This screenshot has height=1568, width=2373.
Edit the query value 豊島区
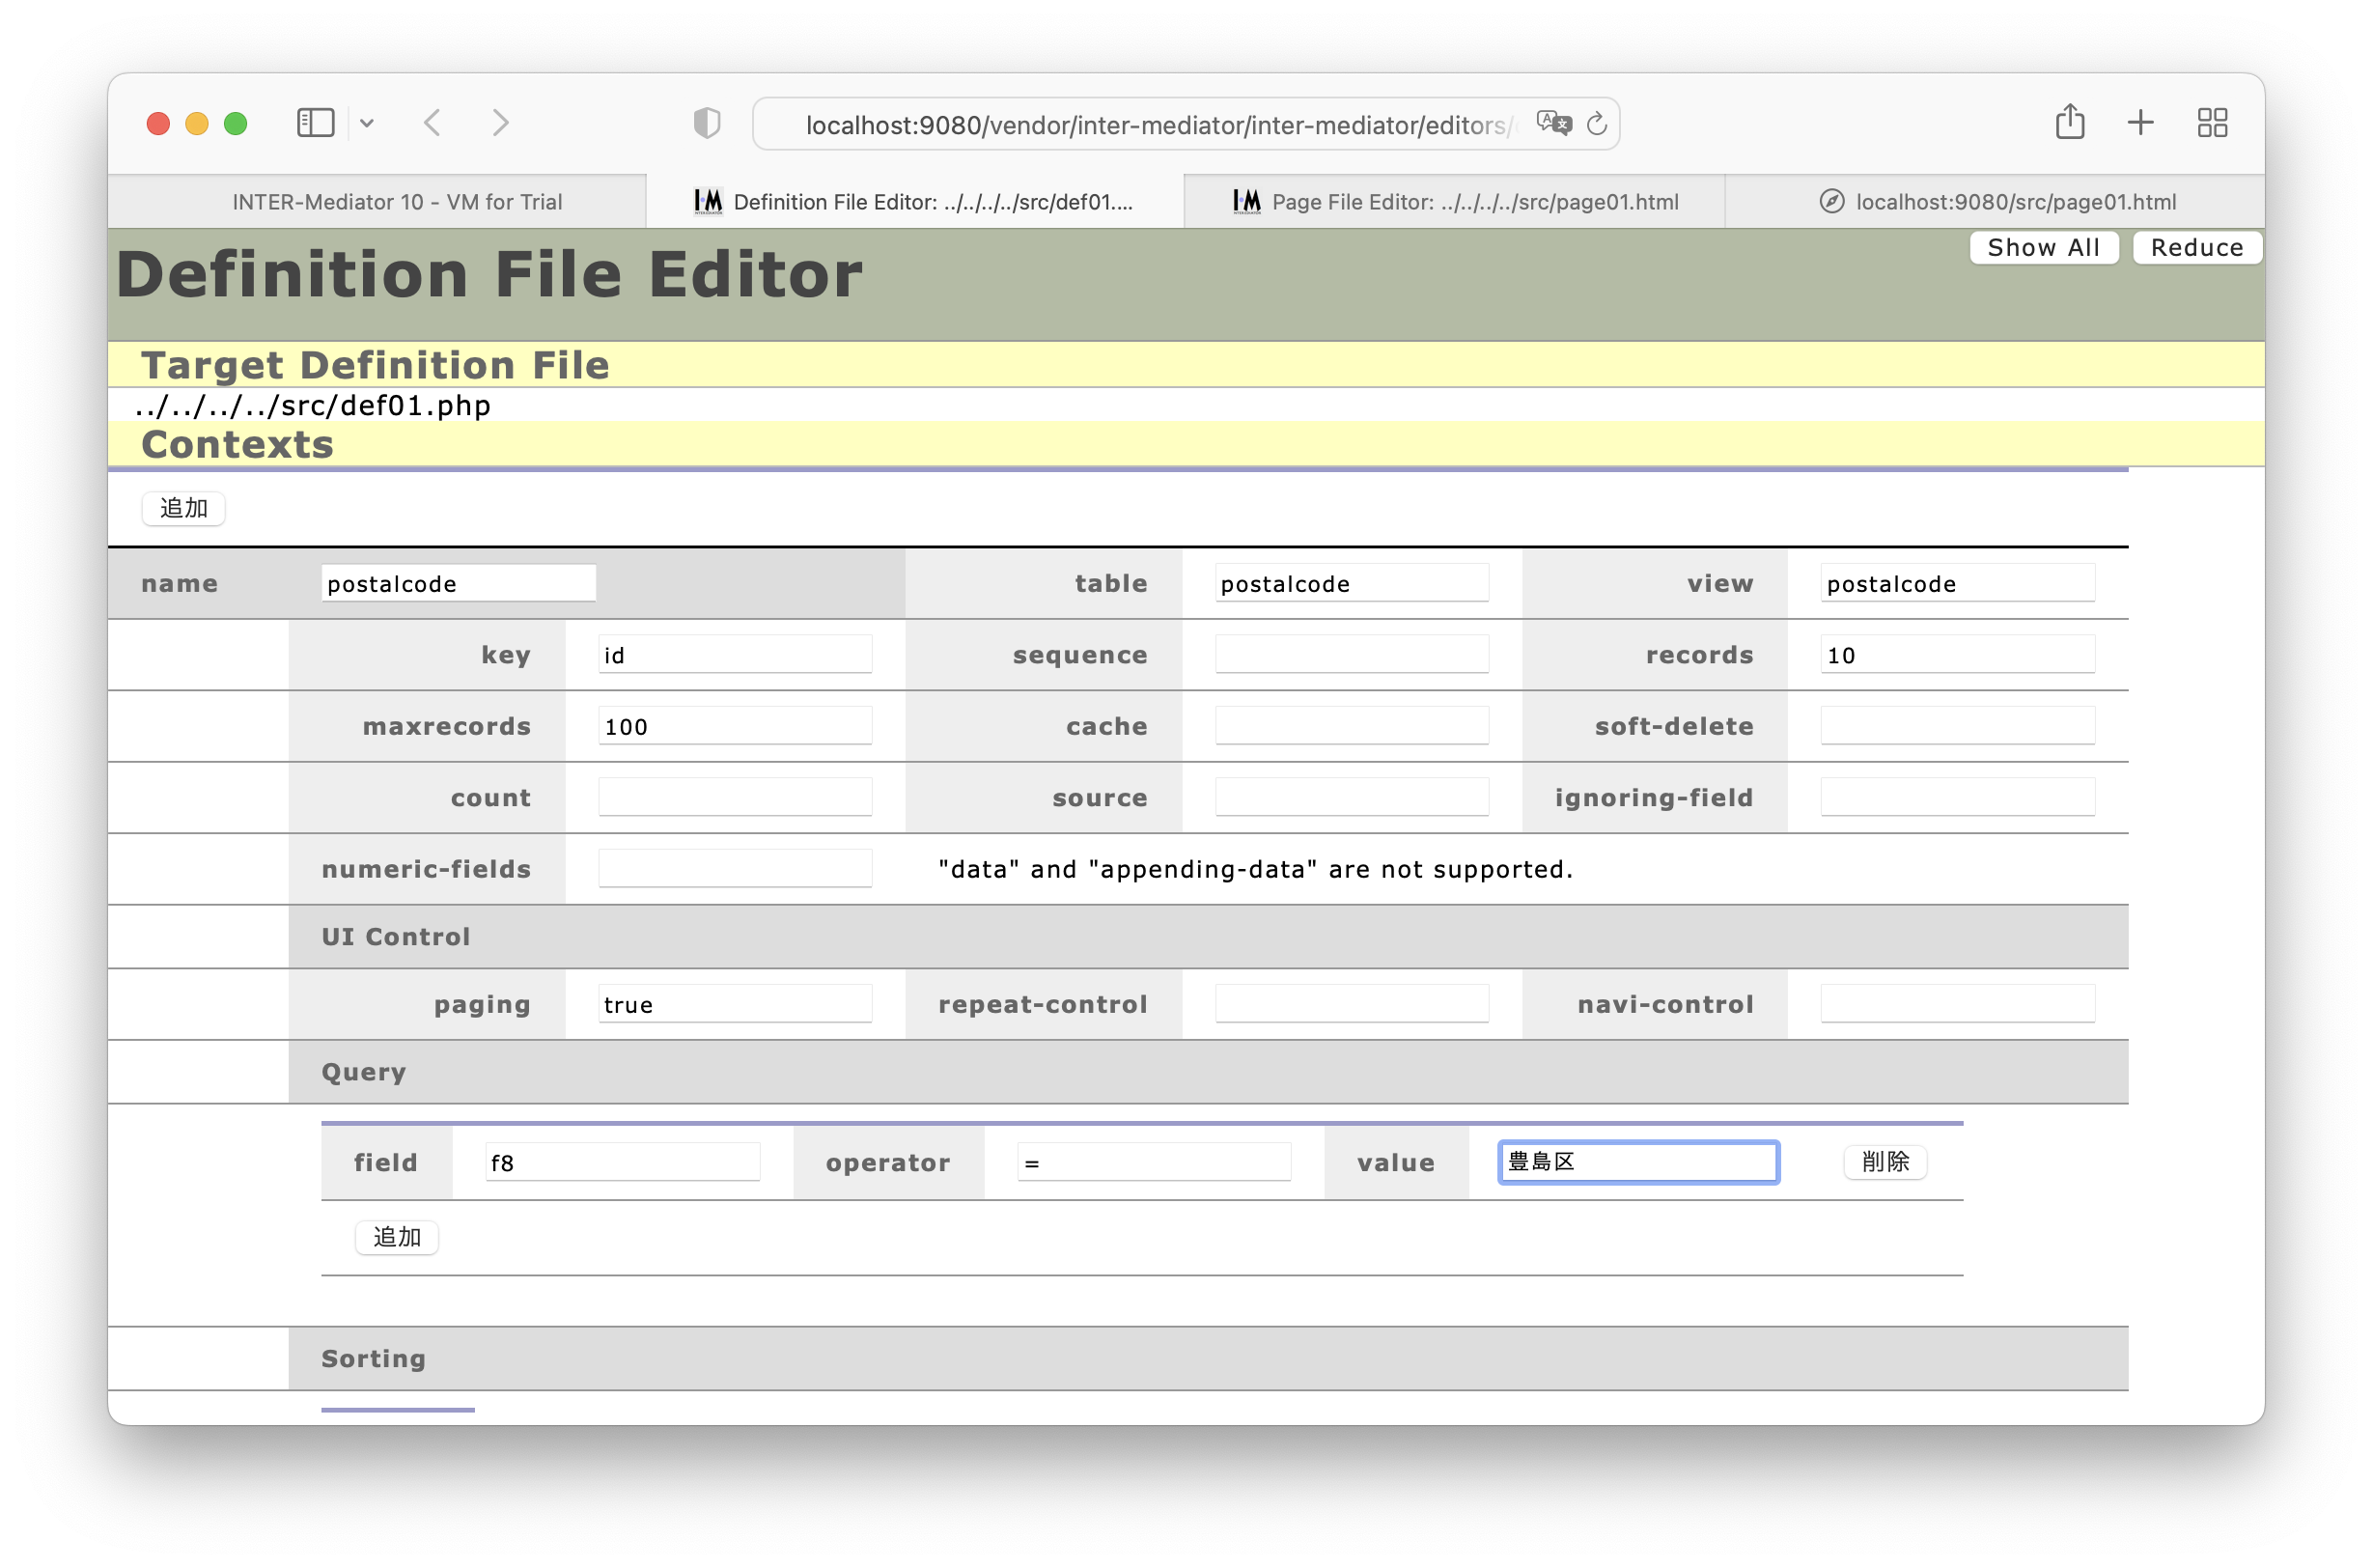tap(1638, 1161)
